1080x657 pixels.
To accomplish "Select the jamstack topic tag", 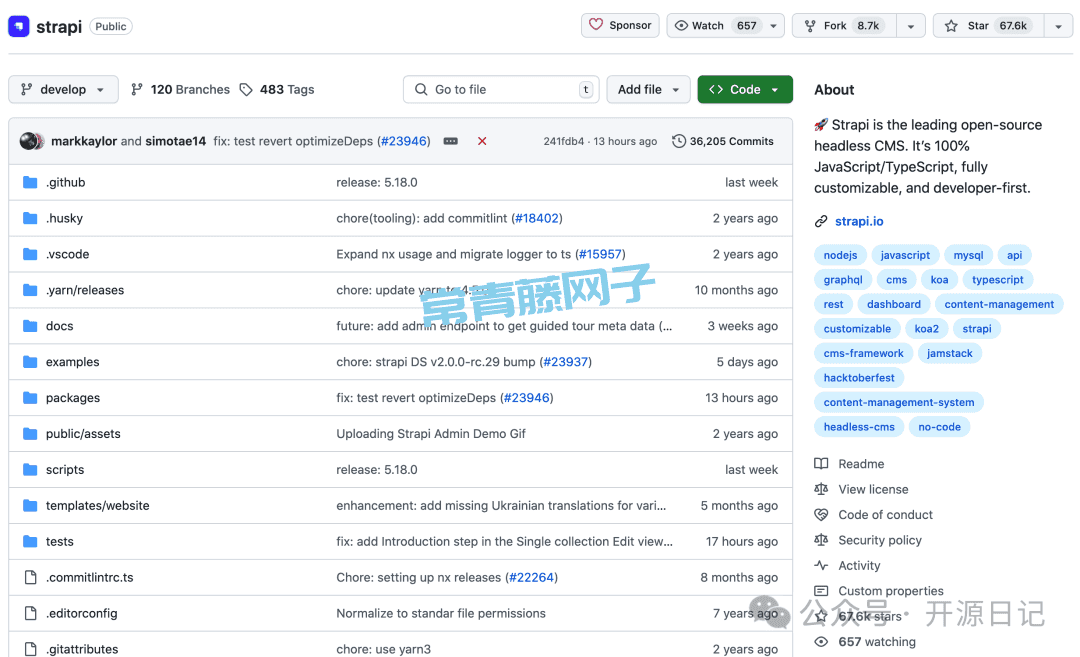I will point(950,353).
